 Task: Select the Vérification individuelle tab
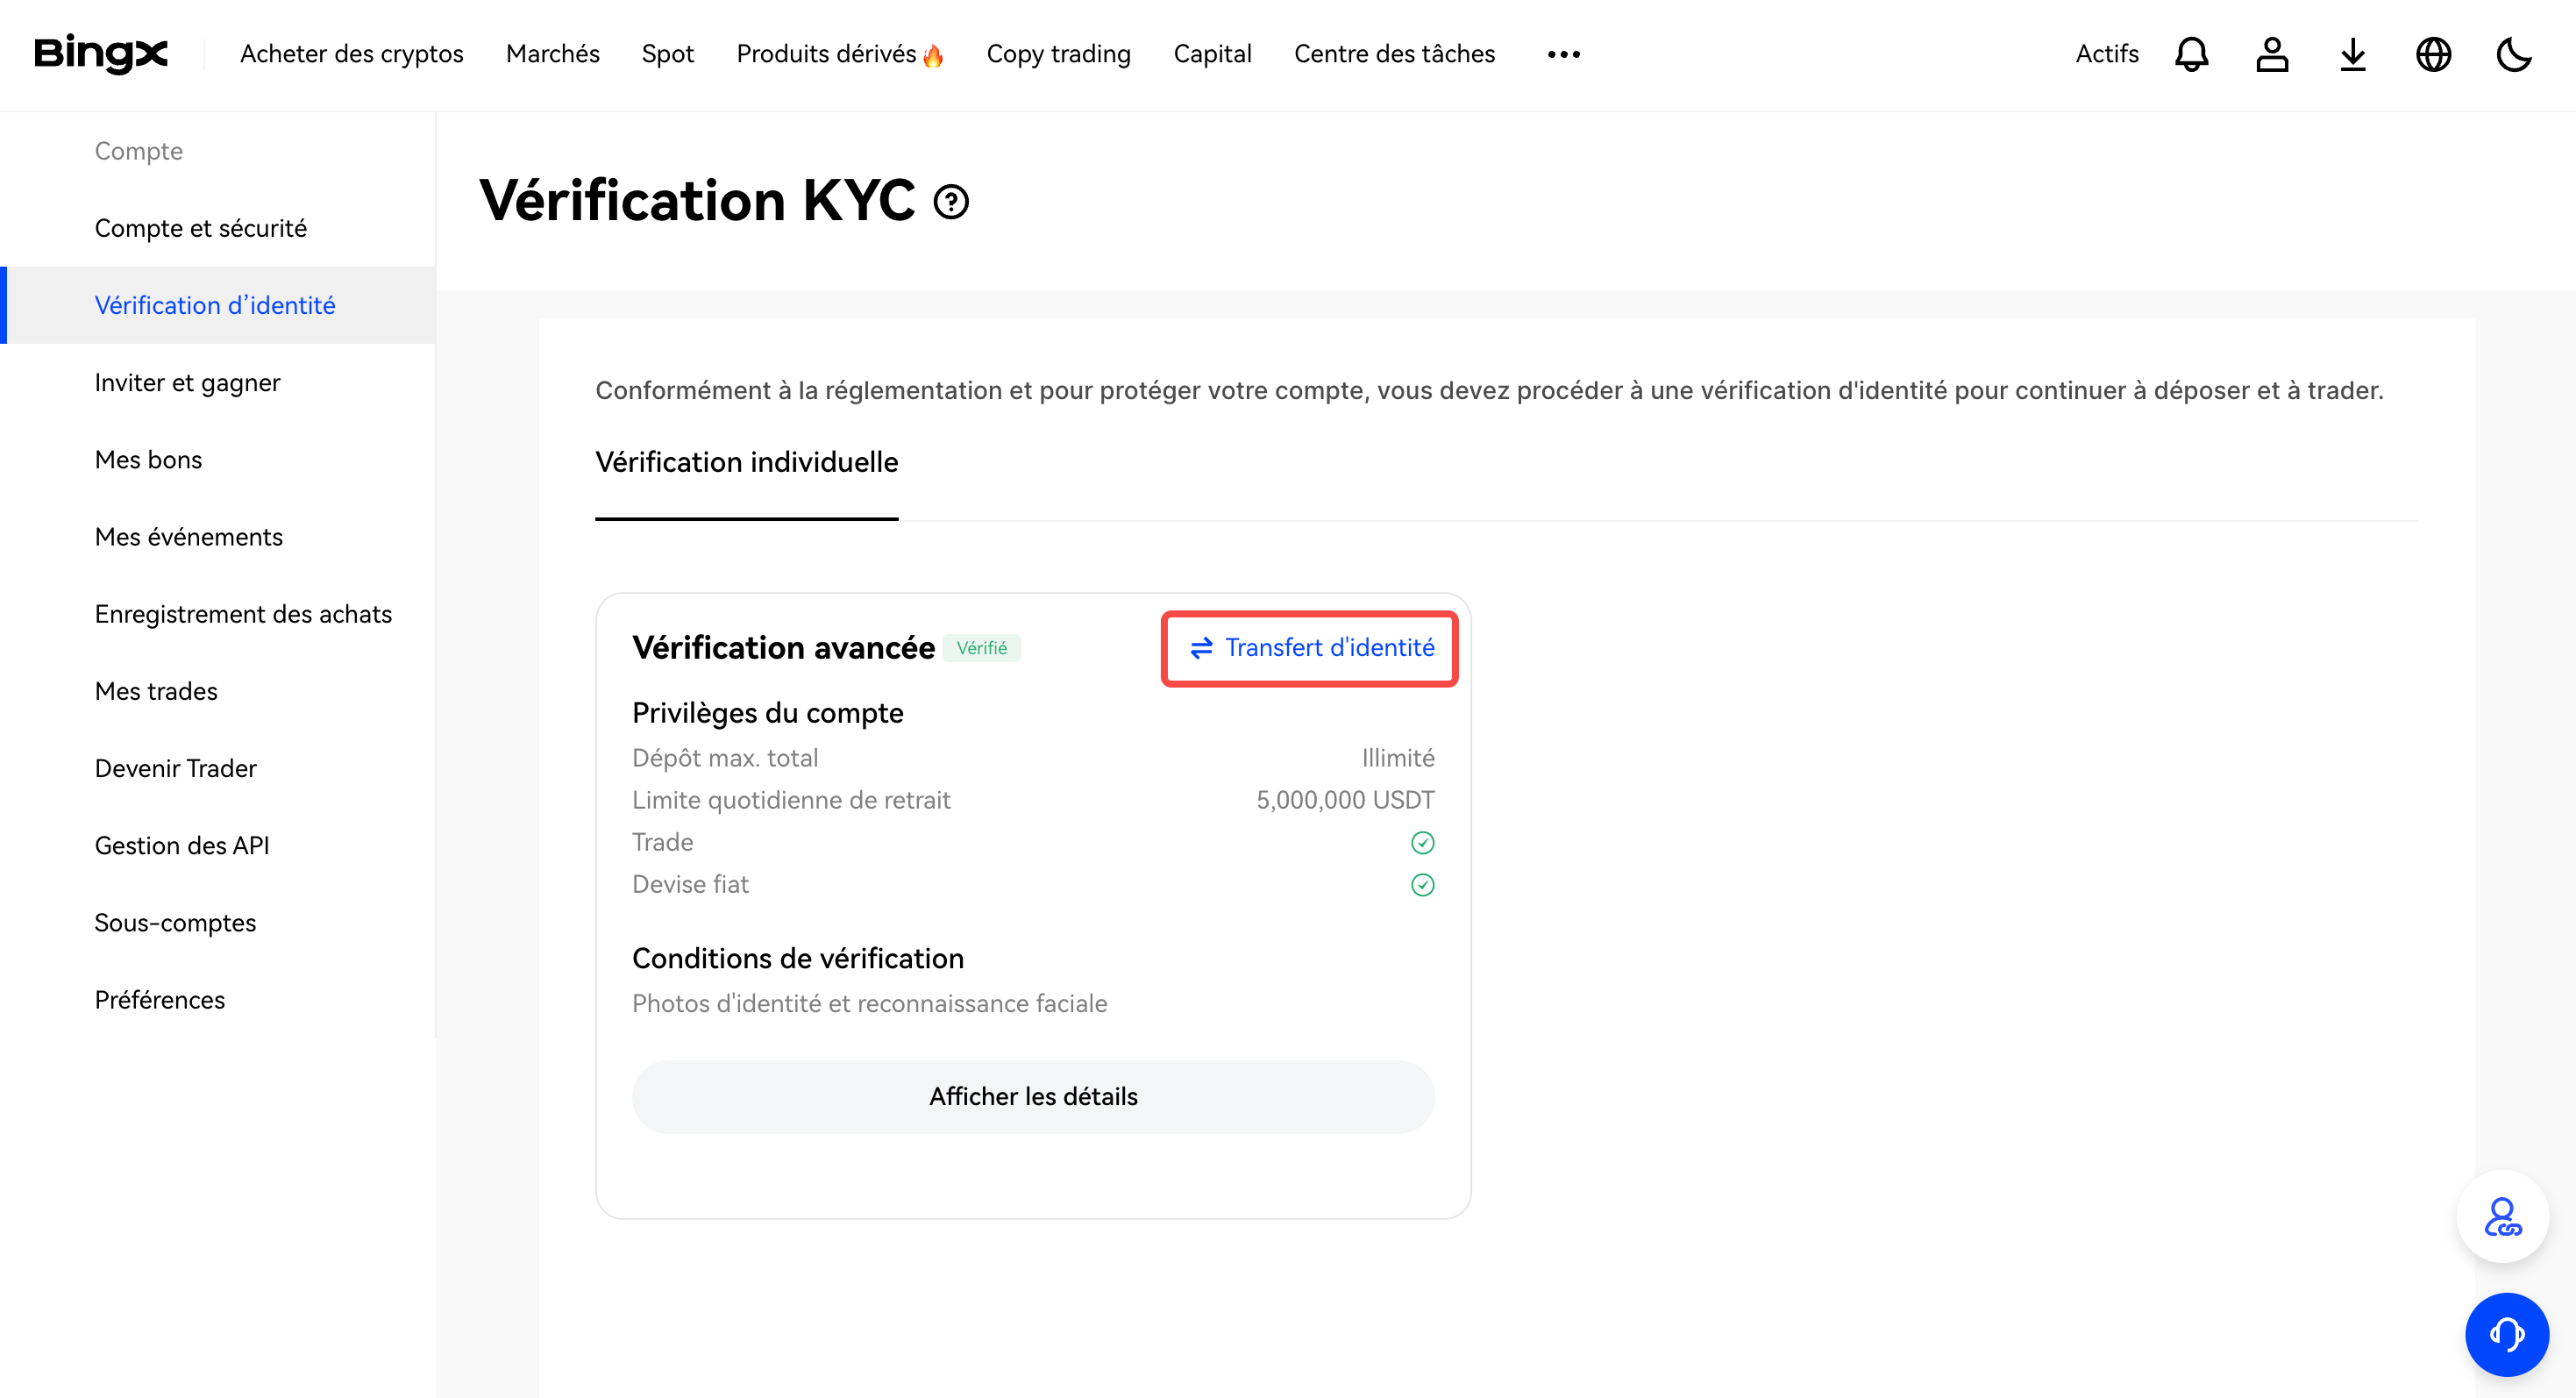pos(746,462)
